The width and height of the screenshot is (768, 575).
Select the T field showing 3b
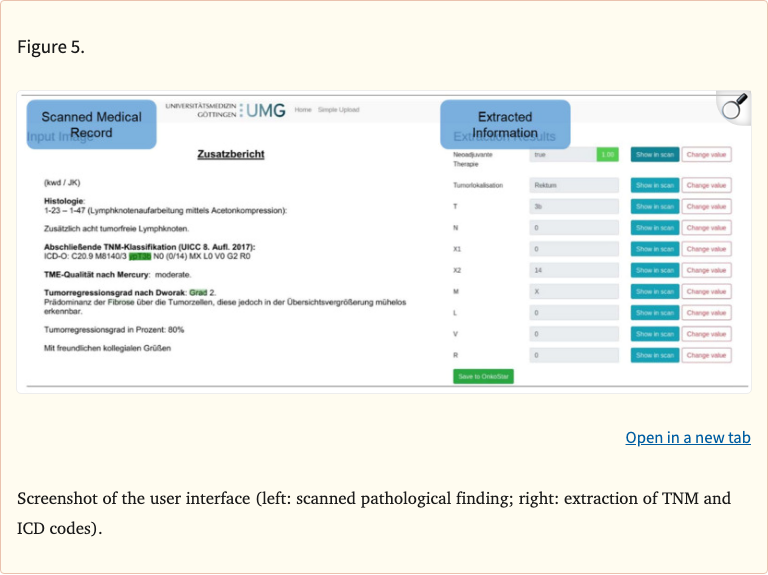(x=574, y=206)
